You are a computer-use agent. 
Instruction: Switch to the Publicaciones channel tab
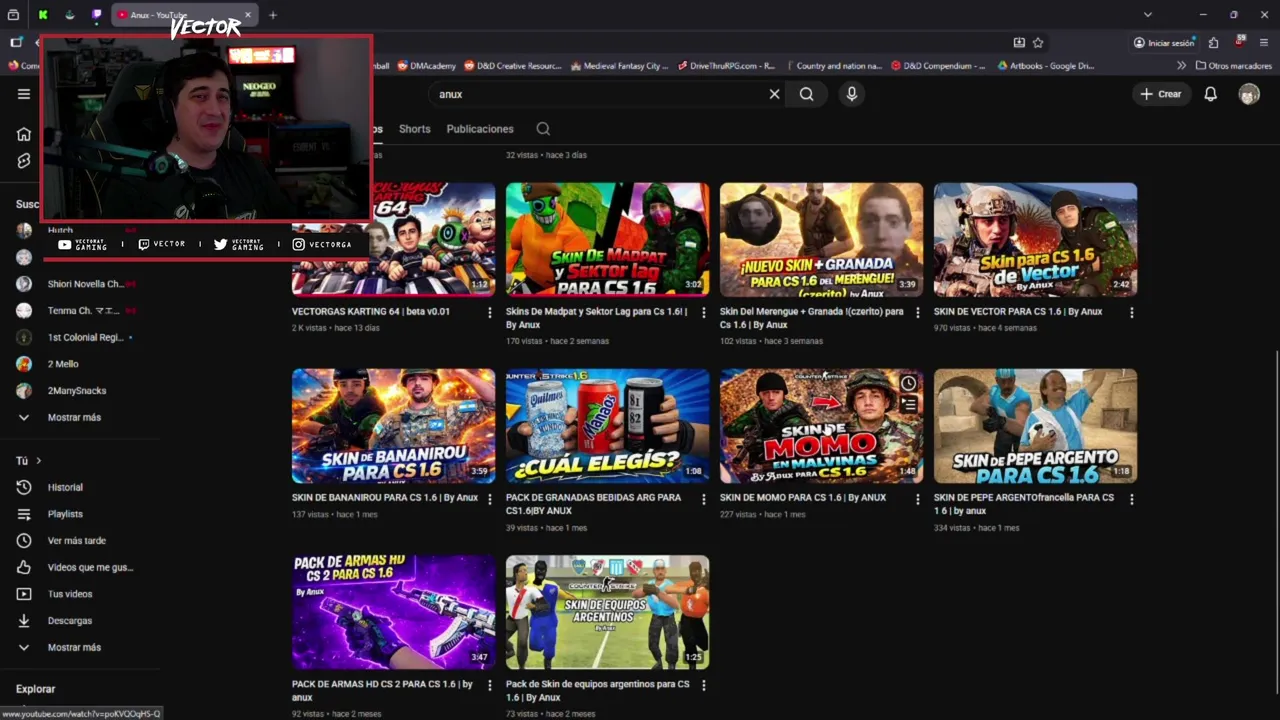tap(480, 129)
